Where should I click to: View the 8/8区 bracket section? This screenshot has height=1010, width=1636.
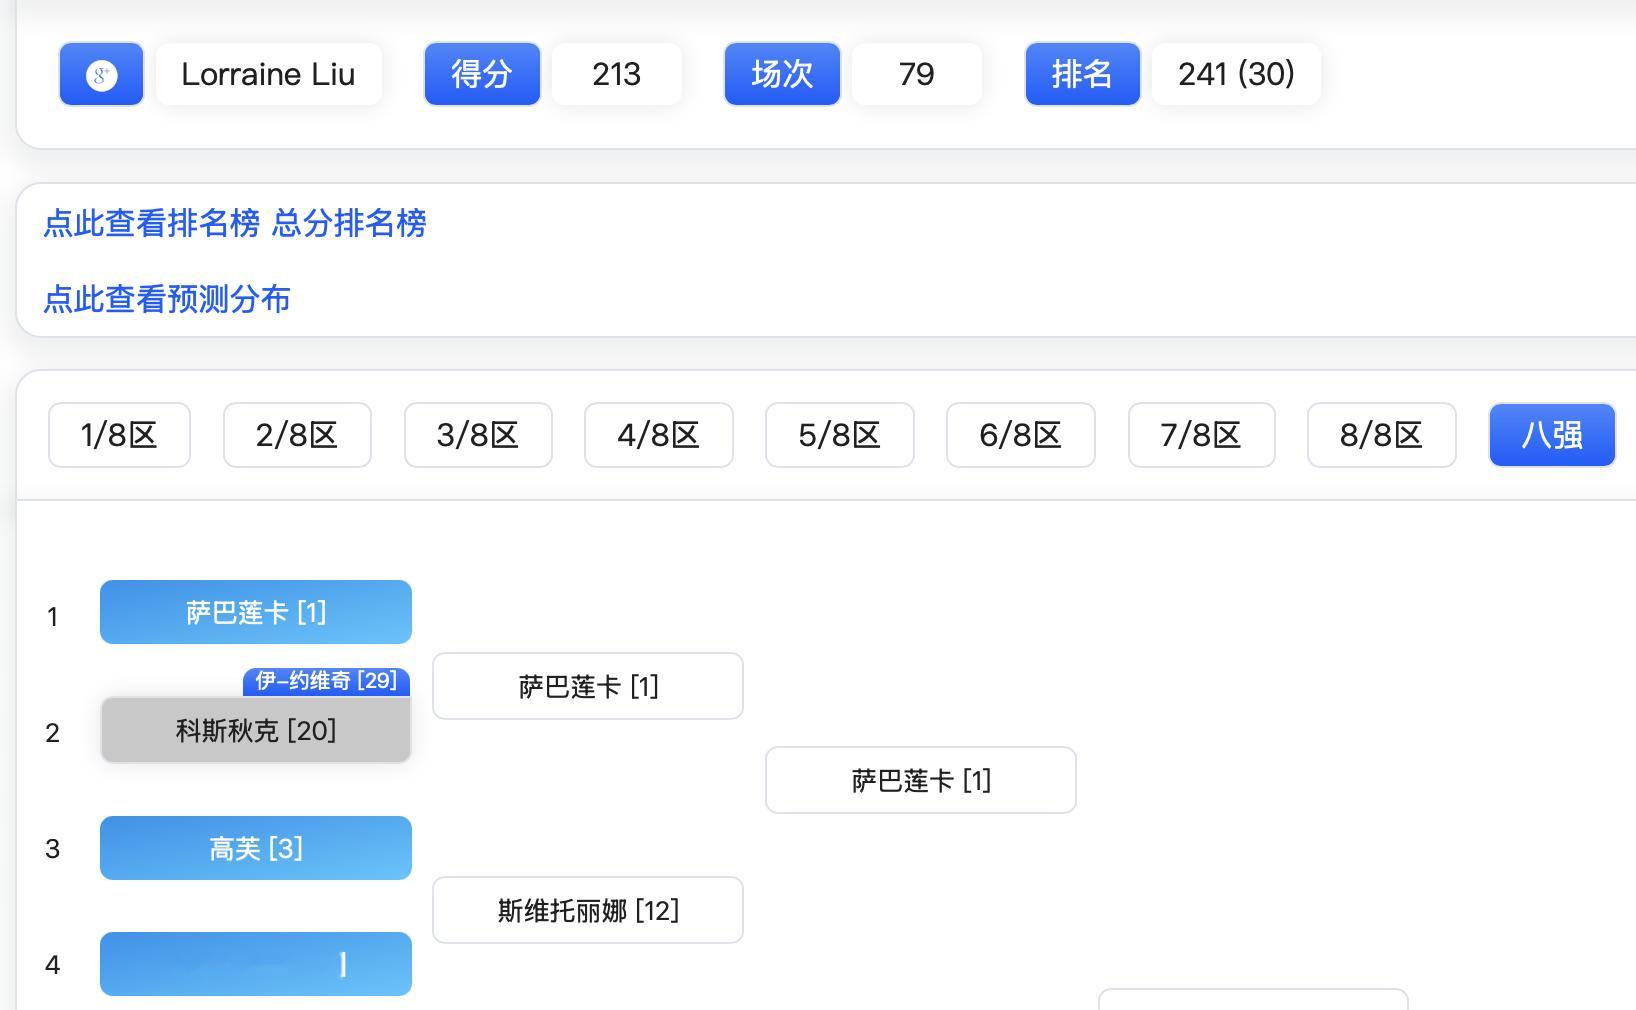click(x=1381, y=435)
